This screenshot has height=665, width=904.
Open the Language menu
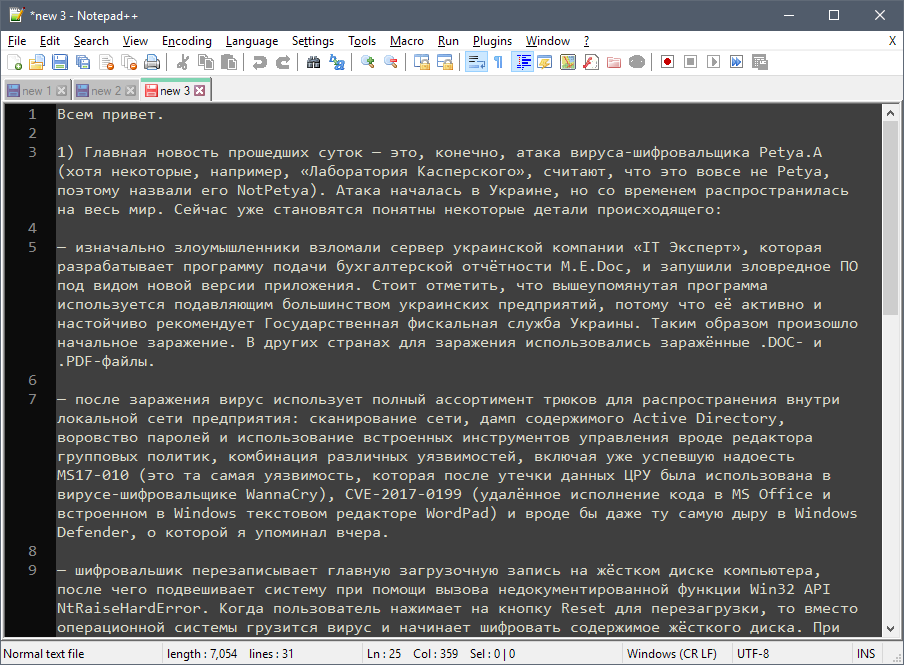tap(252, 41)
